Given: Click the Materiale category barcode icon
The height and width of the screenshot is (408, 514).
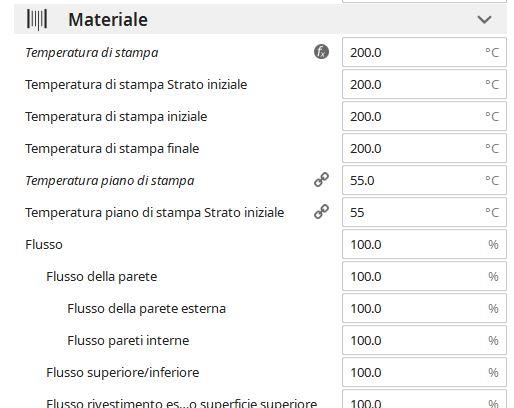Looking at the screenshot, I should 37,19.
